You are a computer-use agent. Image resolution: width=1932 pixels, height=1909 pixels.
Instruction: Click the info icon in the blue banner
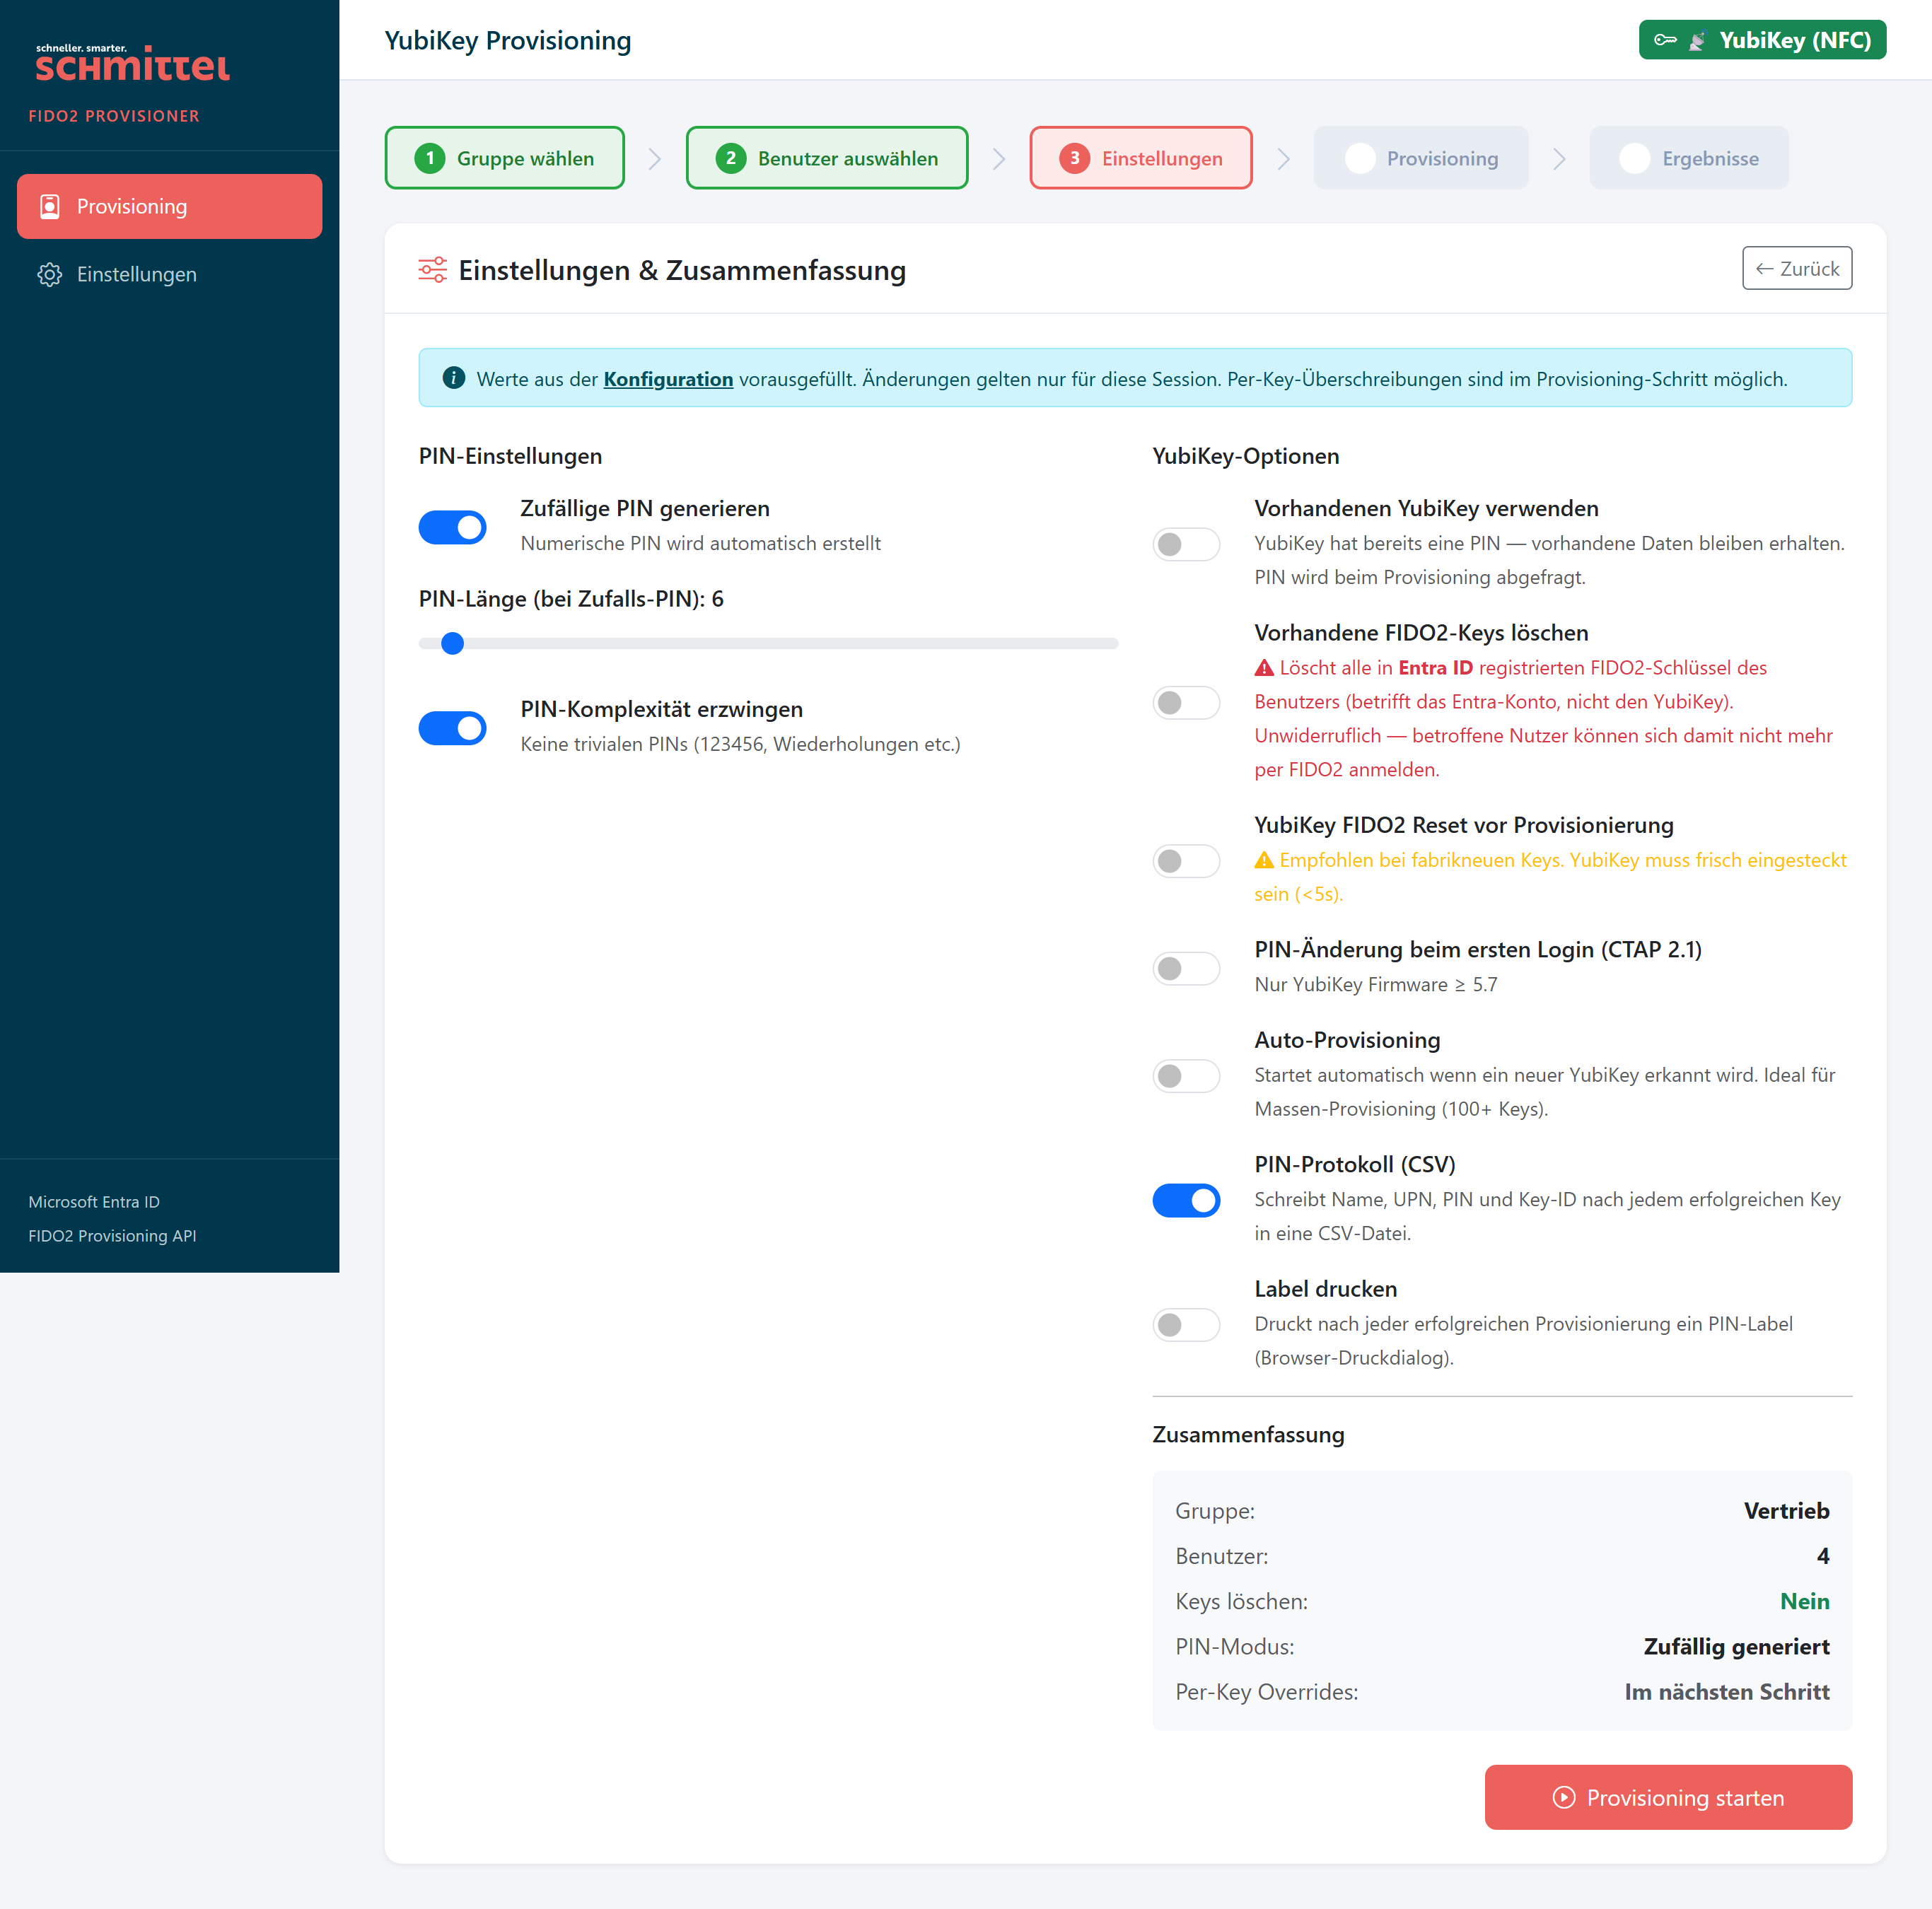(454, 378)
